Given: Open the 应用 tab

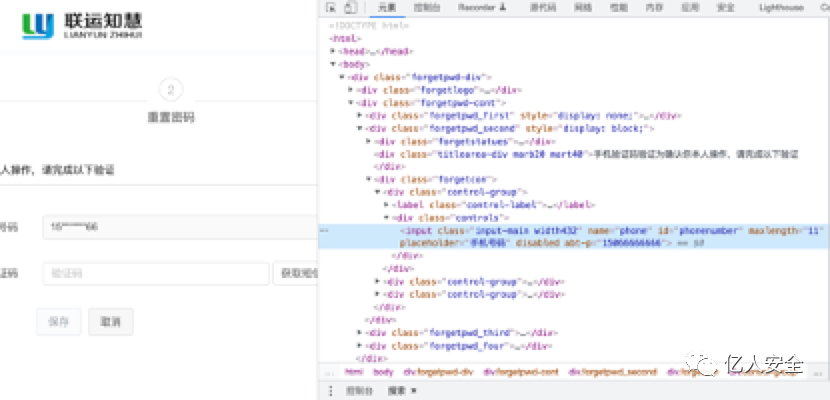Looking at the screenshot, I should point(690,7).
